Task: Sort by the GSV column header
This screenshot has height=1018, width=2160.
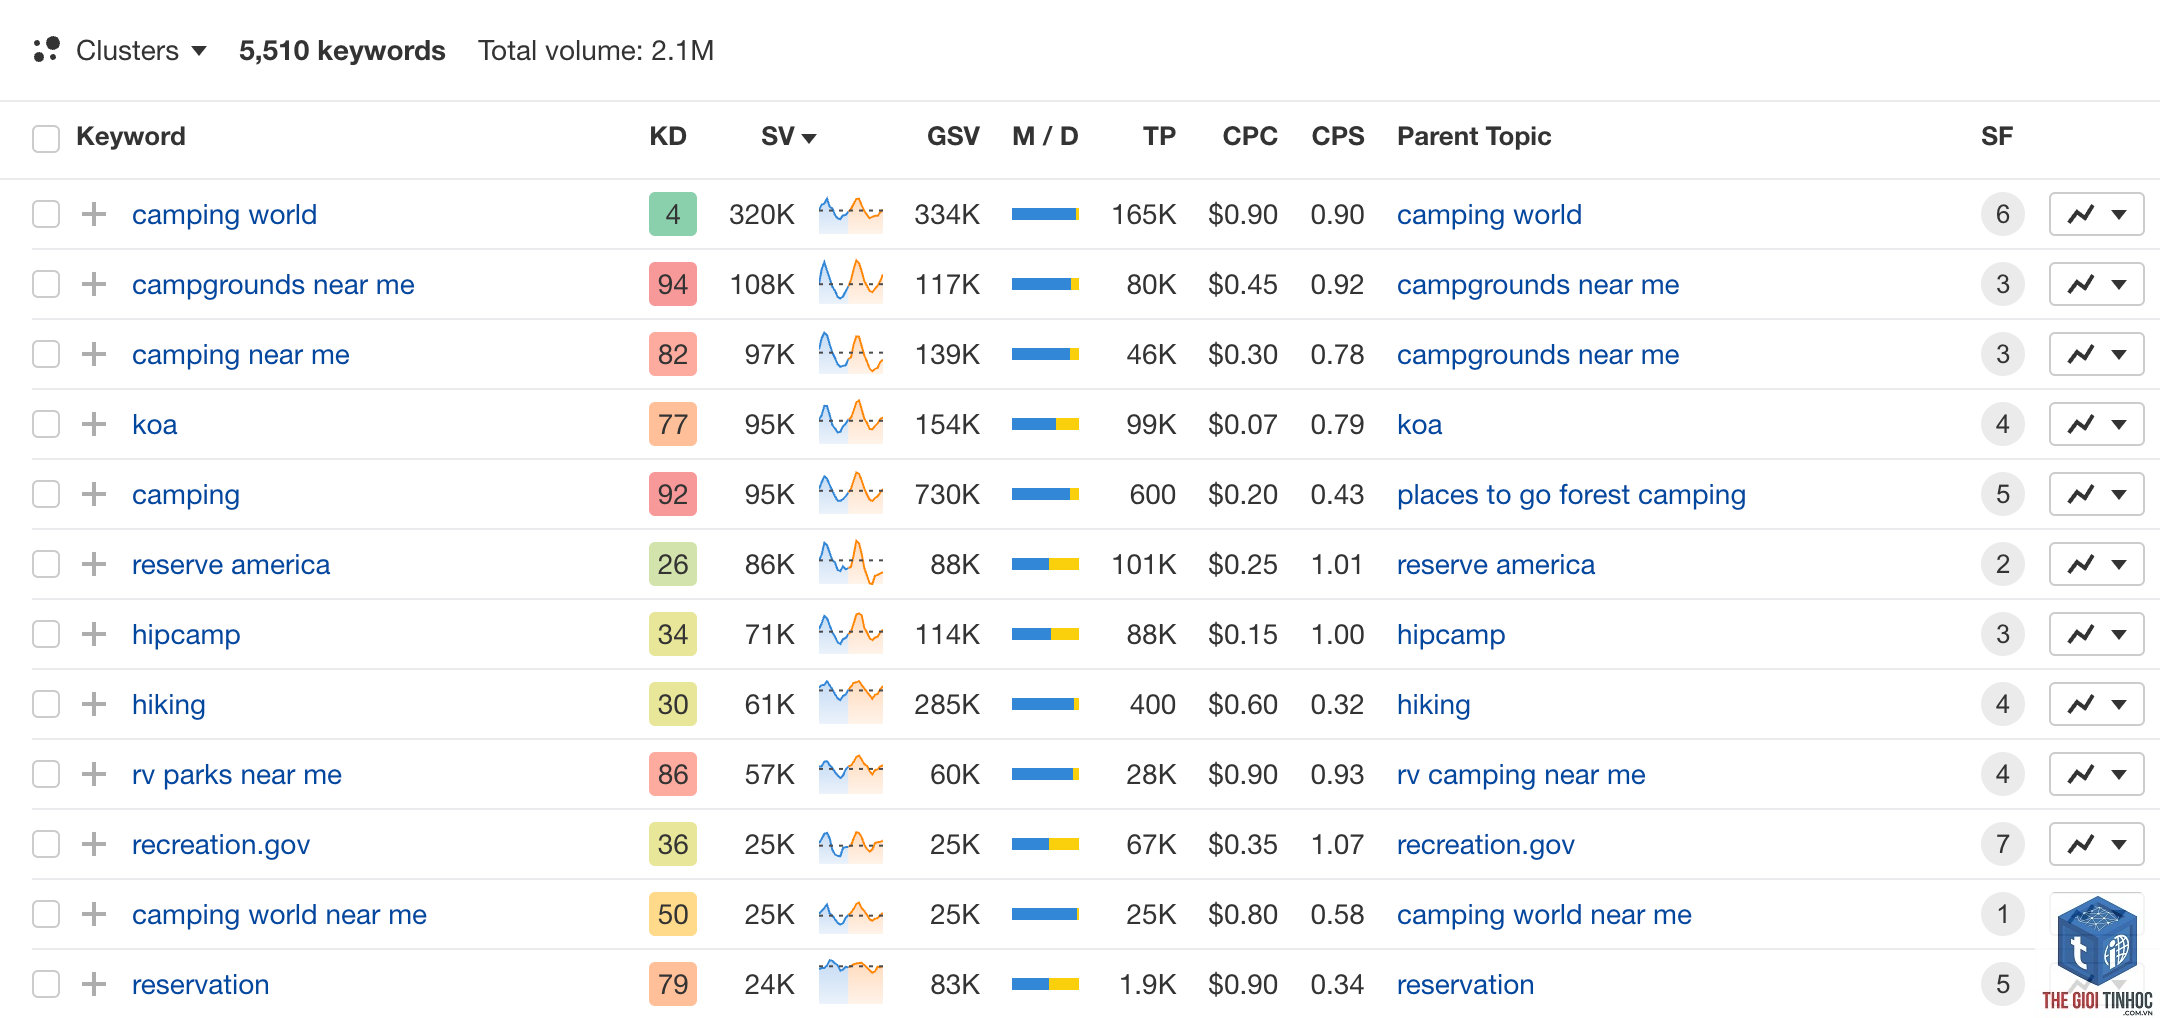Action: pos(953,136)
